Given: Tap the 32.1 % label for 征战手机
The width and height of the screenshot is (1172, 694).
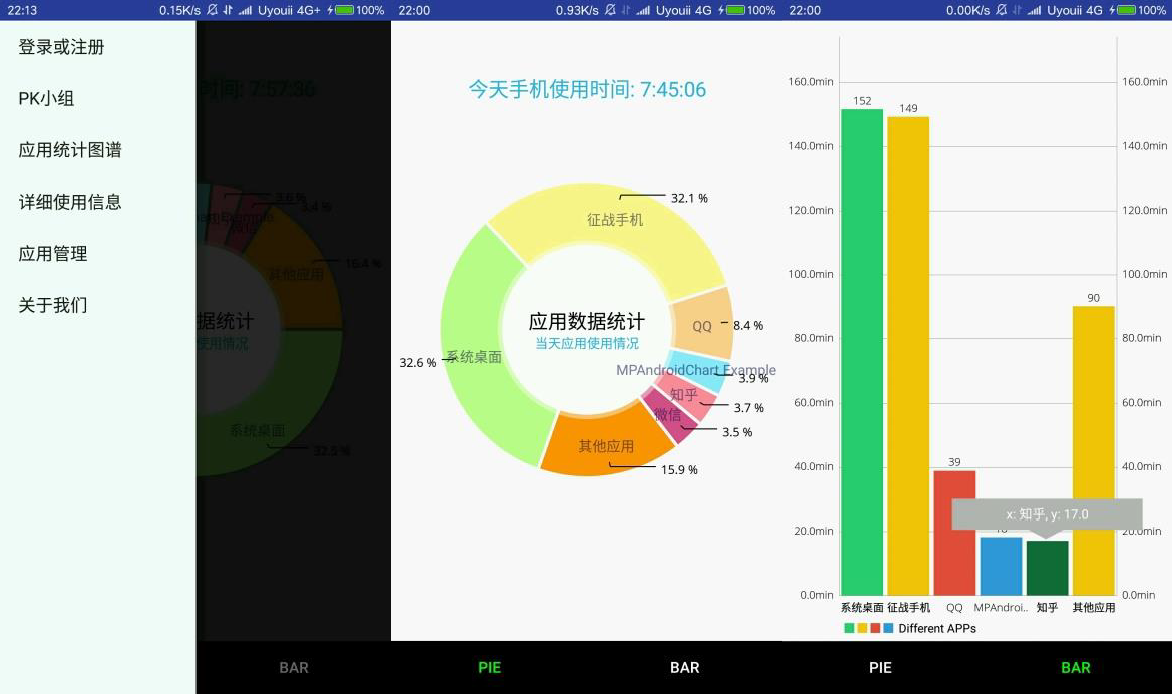Looking at the screenshot, I should tap(689, 198).
